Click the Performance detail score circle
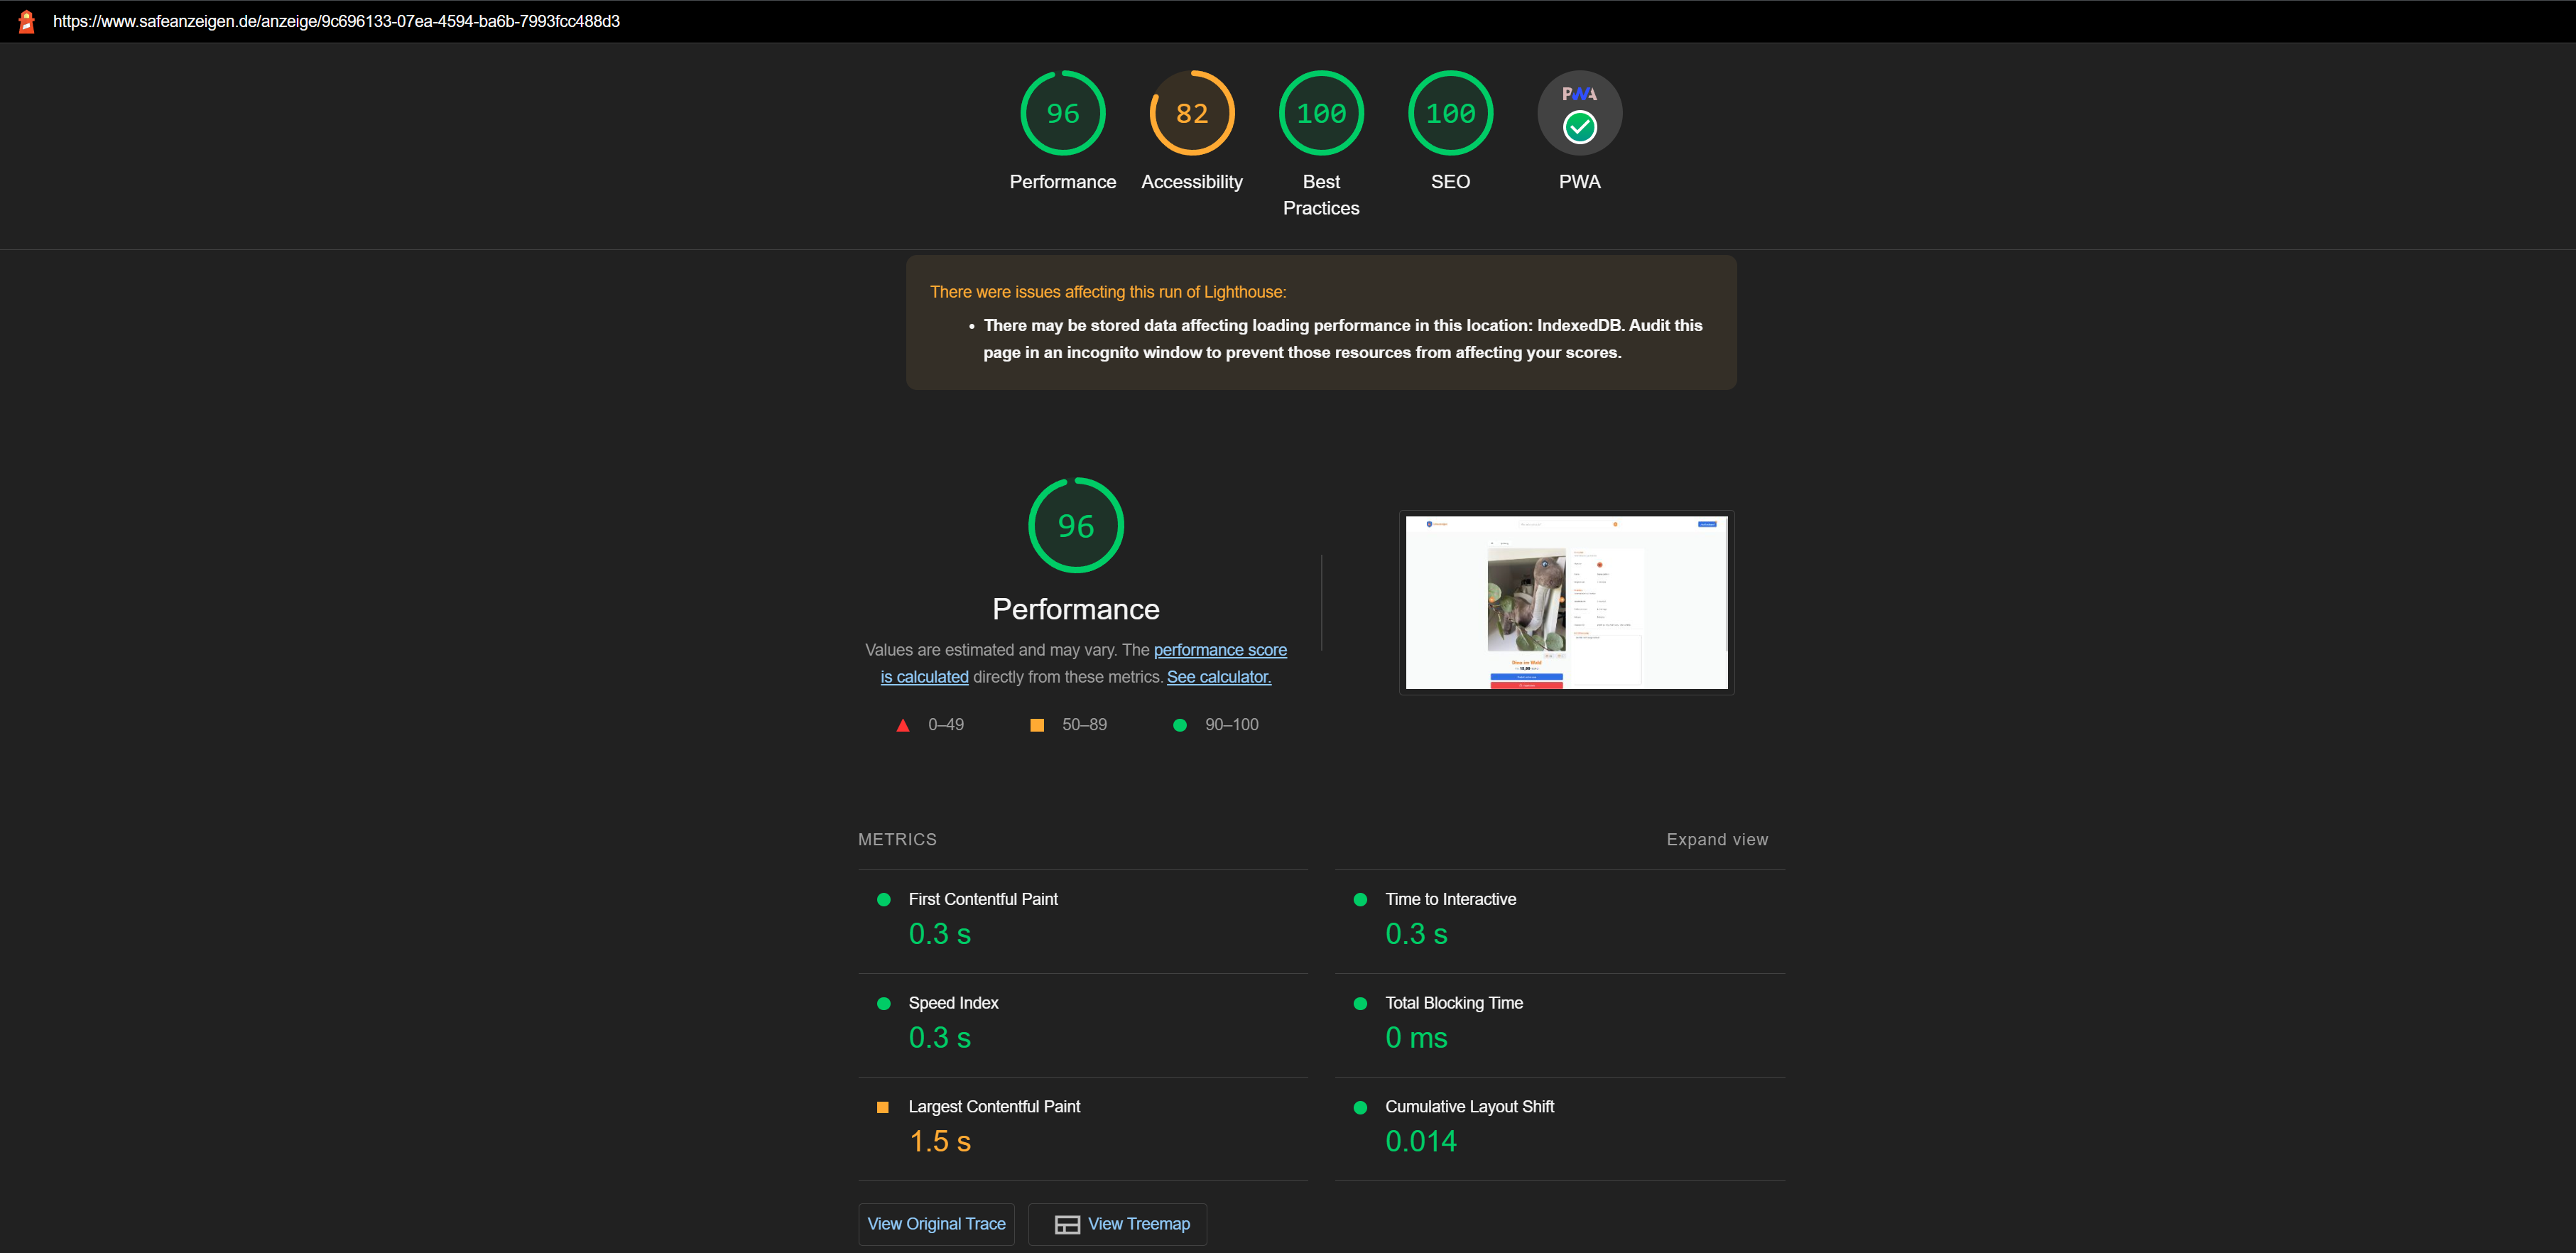This screenshot has width=2576, height=1253. pos(1075,524)
